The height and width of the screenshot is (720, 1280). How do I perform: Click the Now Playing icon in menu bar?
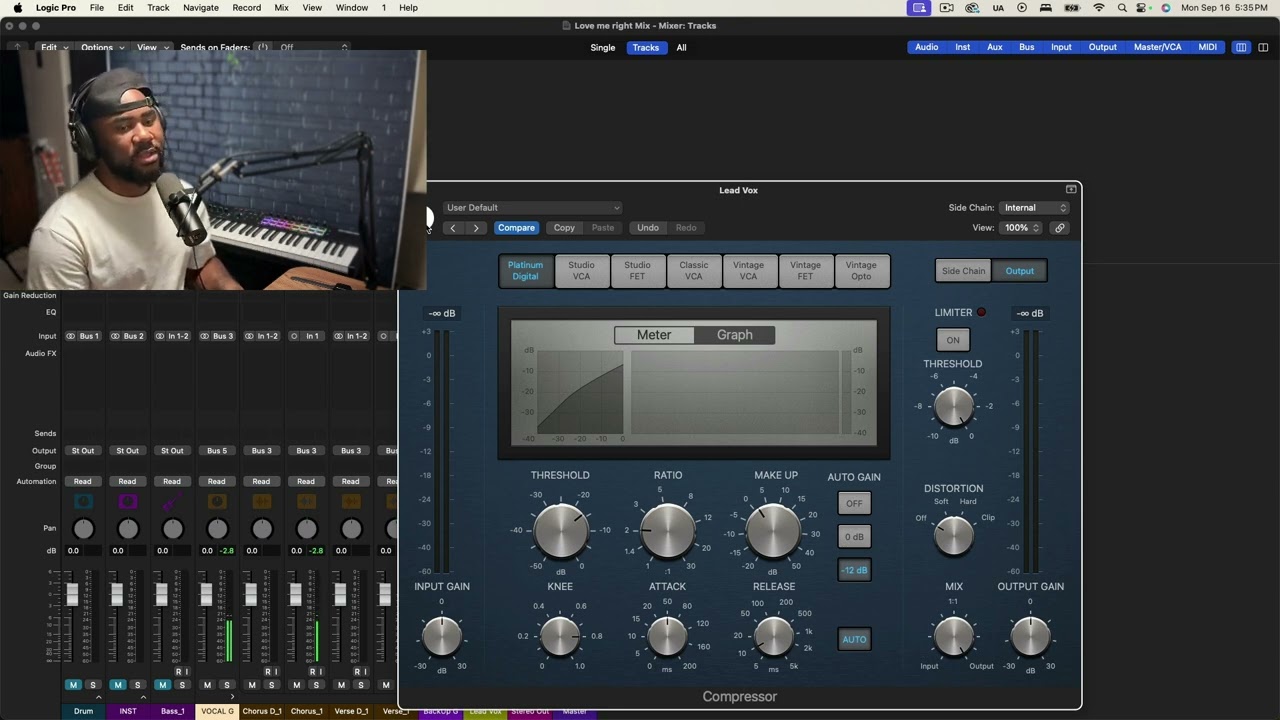(x=1022, y=8)
